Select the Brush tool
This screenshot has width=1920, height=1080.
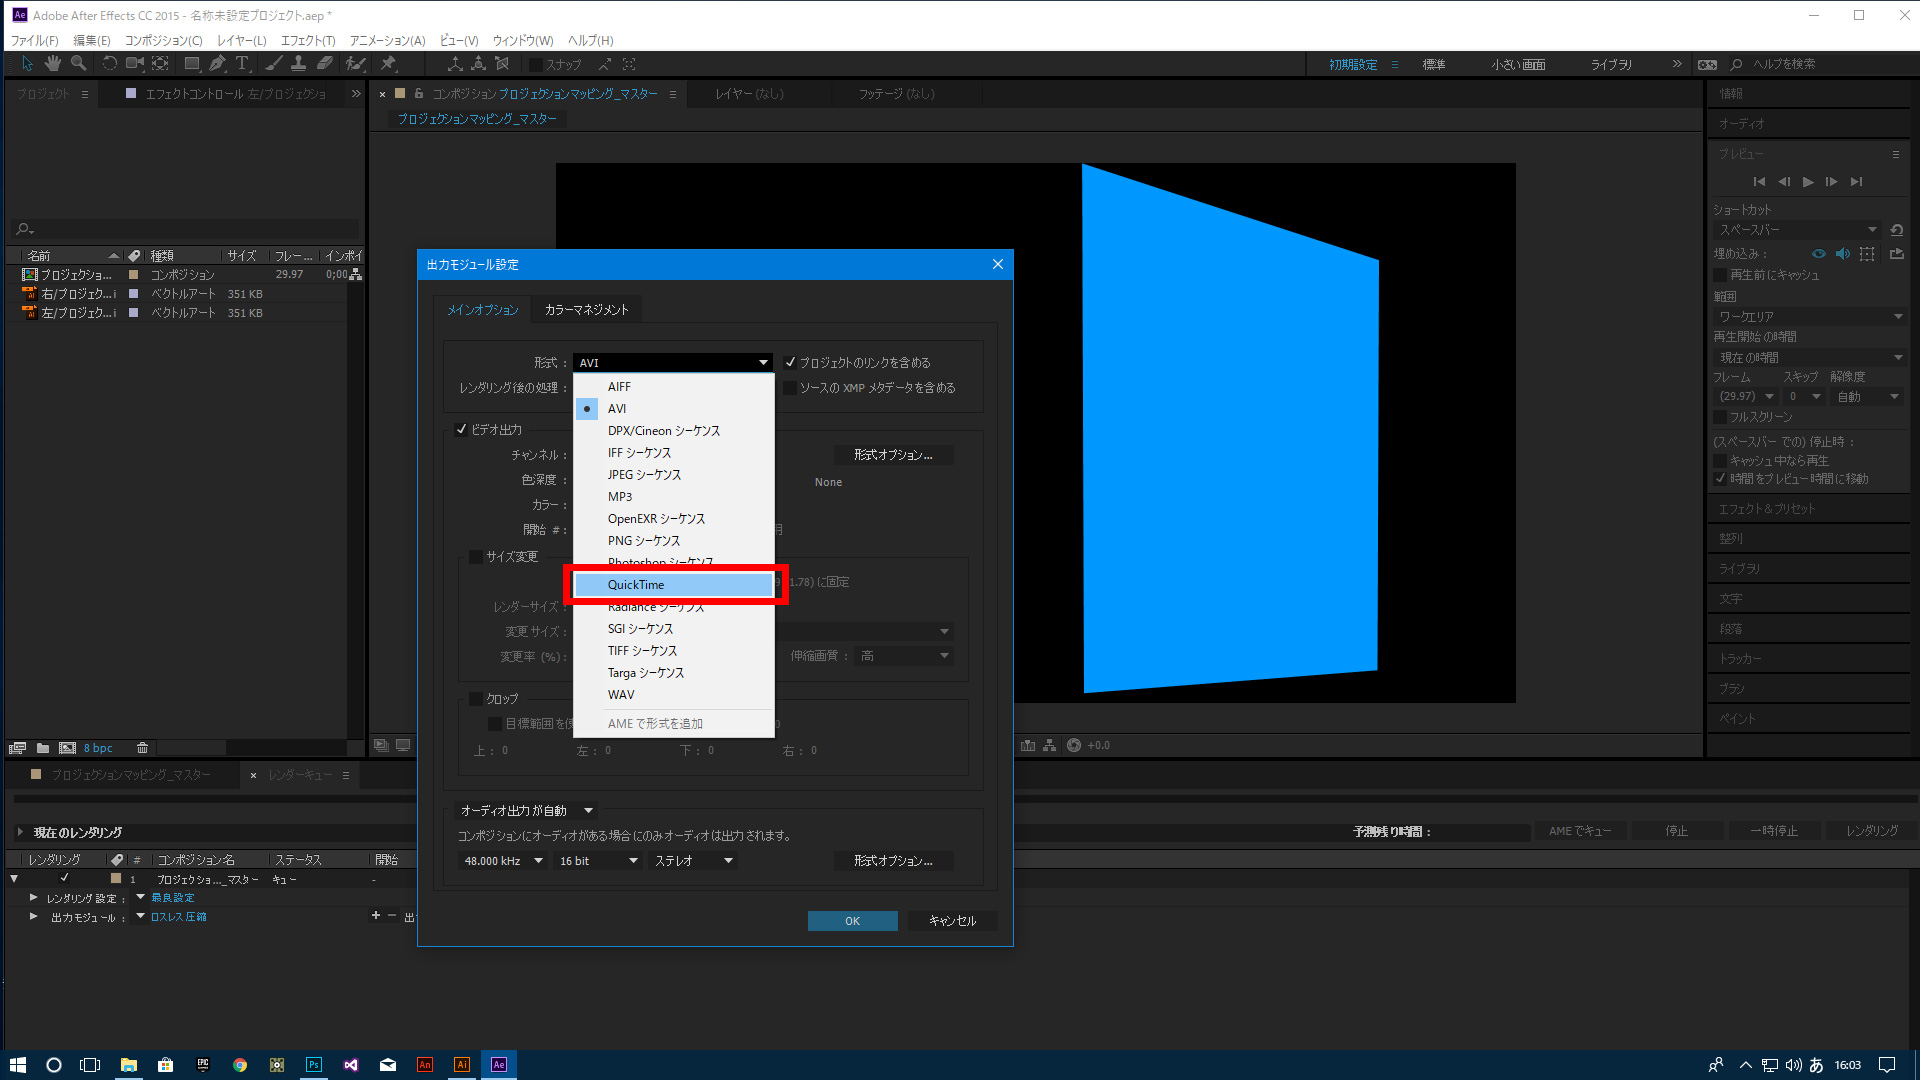(273, 64)
